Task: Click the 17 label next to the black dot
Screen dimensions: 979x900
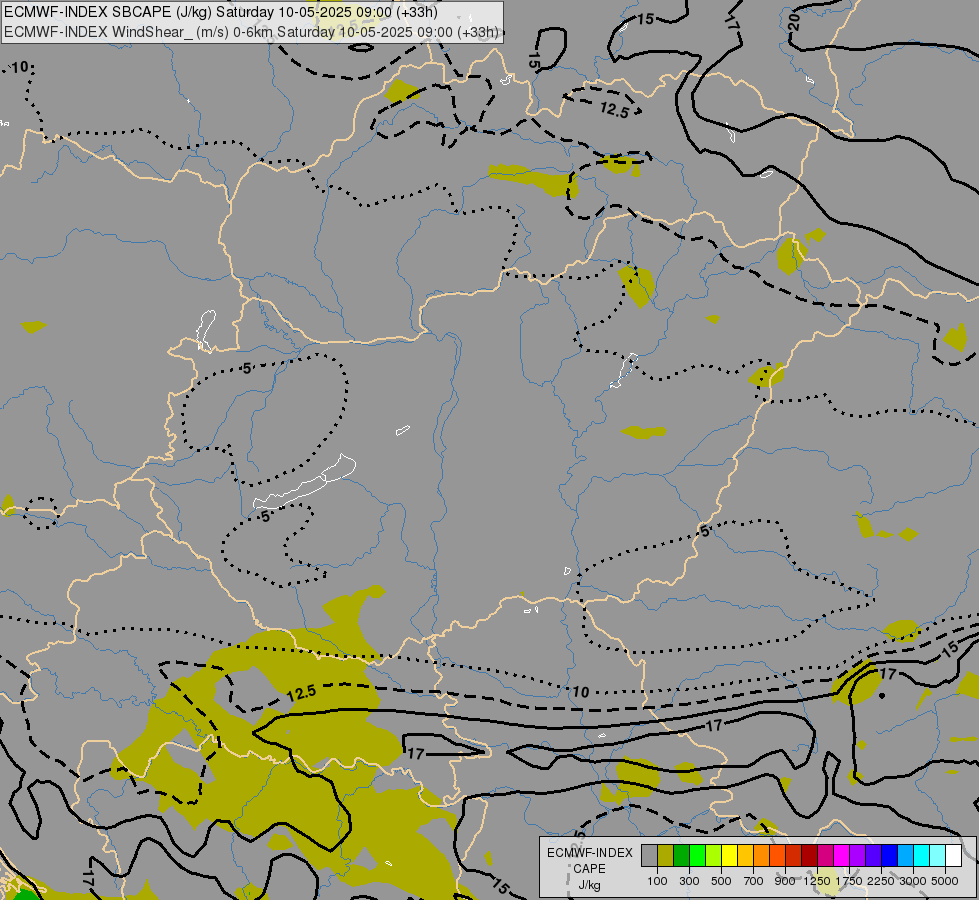Action: coord(888,673)
